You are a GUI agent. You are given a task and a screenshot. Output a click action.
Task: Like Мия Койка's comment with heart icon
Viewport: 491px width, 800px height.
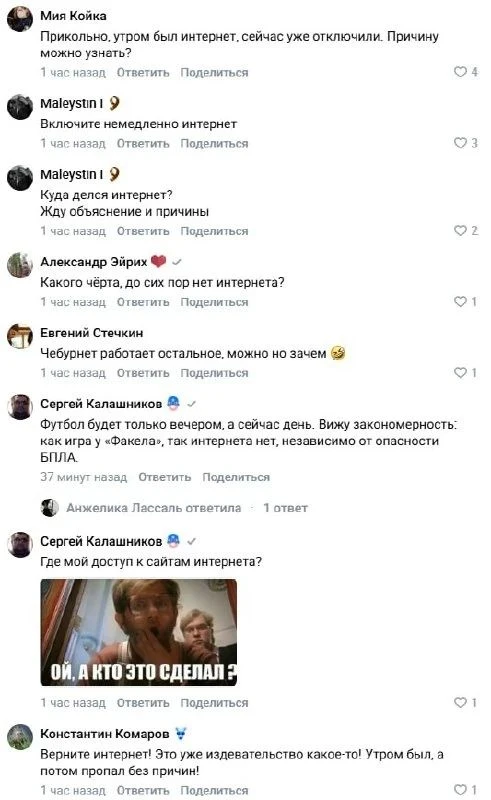coord(460,72)
